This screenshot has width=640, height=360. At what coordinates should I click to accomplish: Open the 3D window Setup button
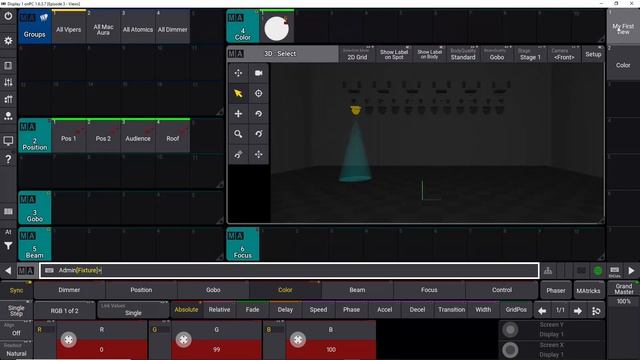pyautogui.click(x=593, y=54)
